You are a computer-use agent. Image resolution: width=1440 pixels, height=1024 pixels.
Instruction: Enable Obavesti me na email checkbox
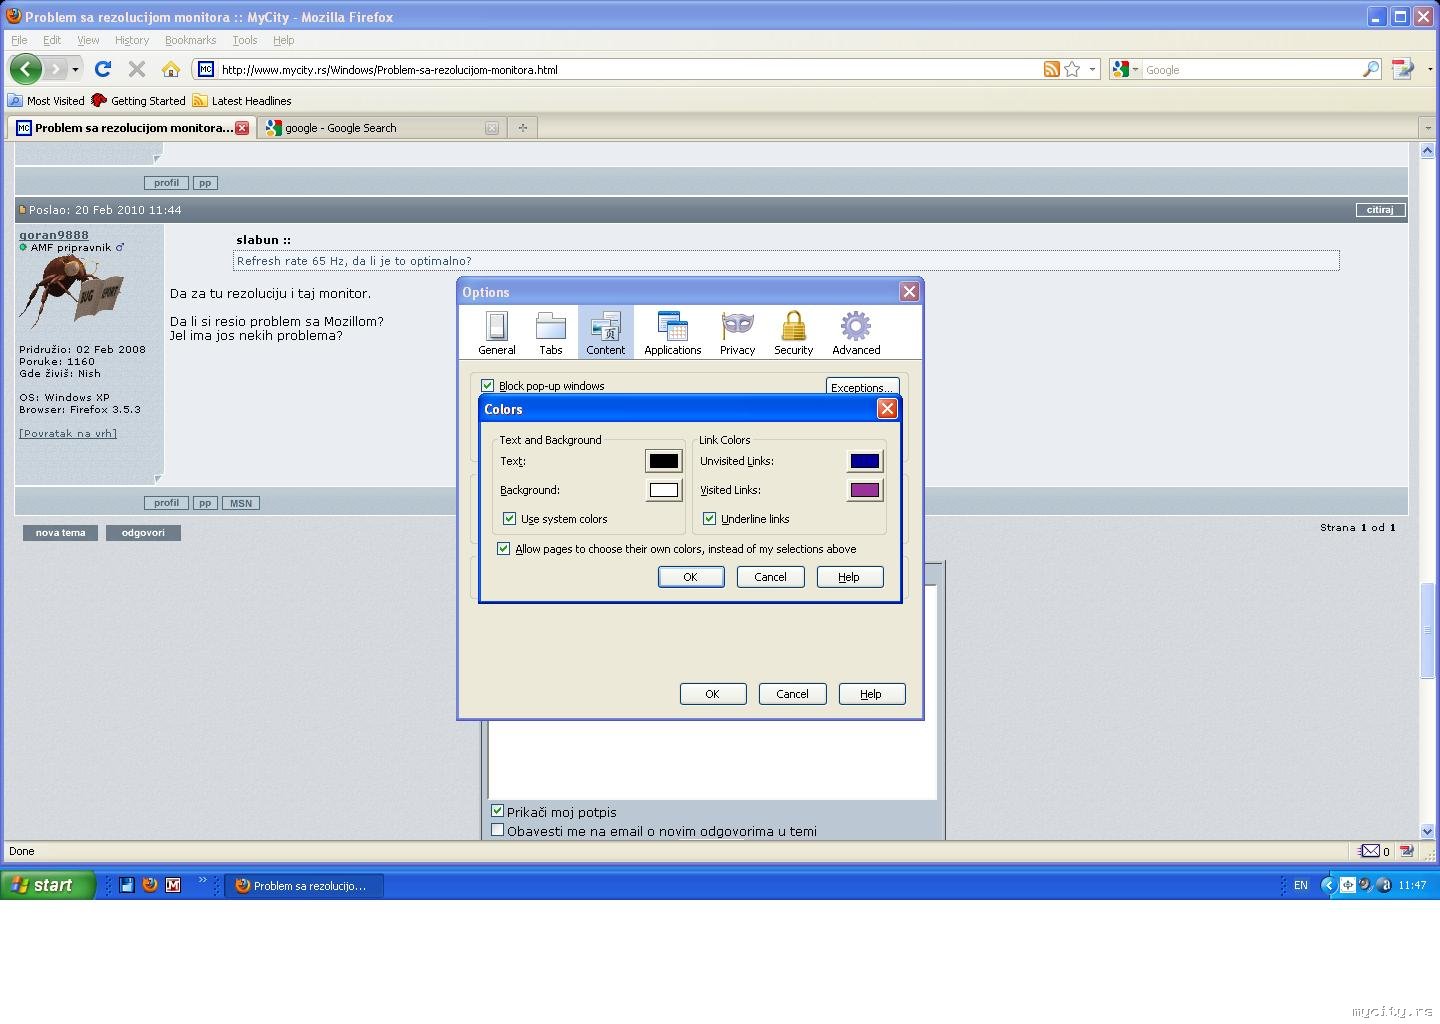tap(497, 830)
